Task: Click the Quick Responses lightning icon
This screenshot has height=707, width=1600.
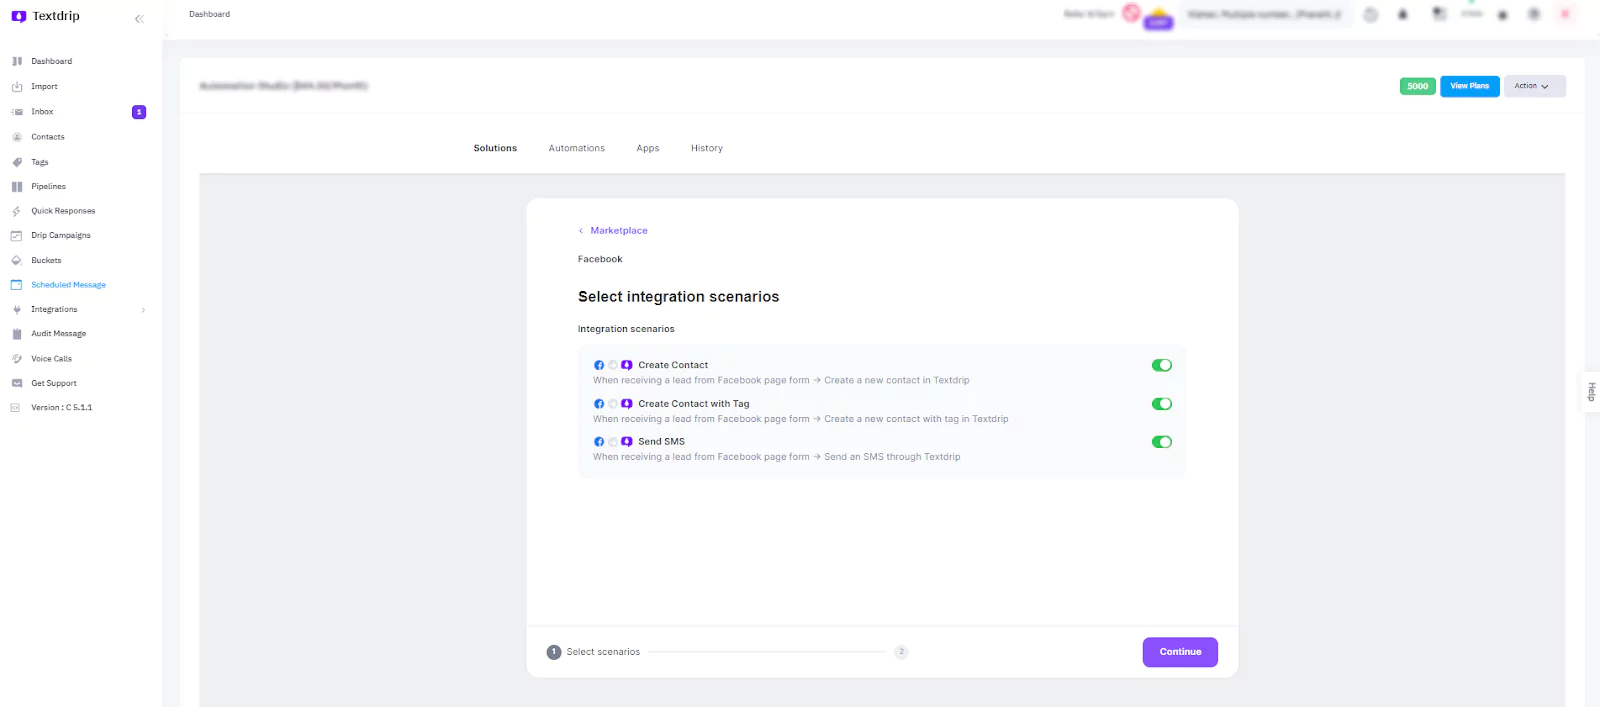Action: click(x=17, y=211)
